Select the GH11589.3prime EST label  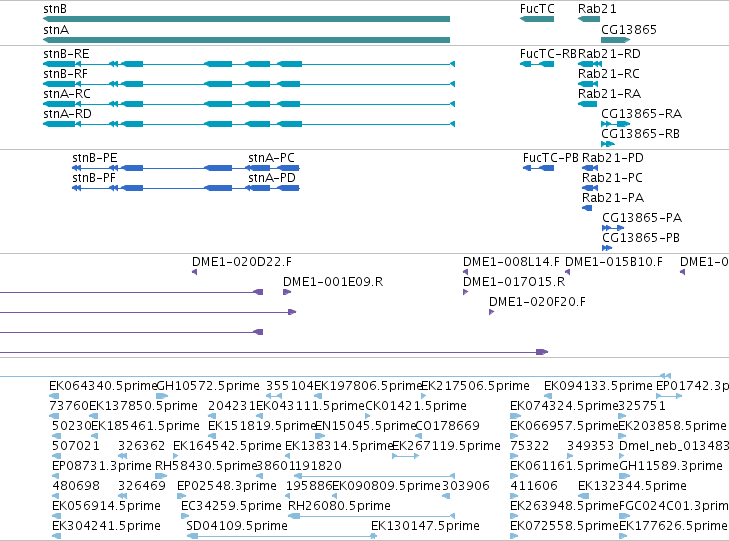(x=671, y=466)
